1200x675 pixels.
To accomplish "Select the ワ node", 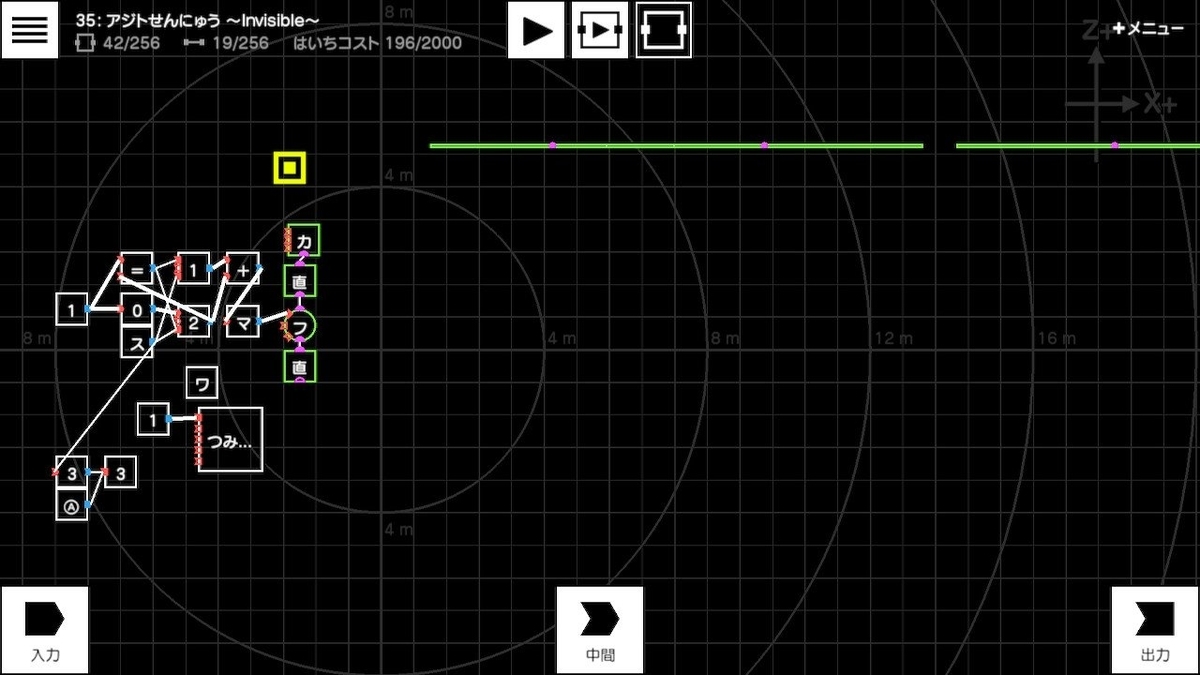I will pyautogui.click(x=202, y=383).
